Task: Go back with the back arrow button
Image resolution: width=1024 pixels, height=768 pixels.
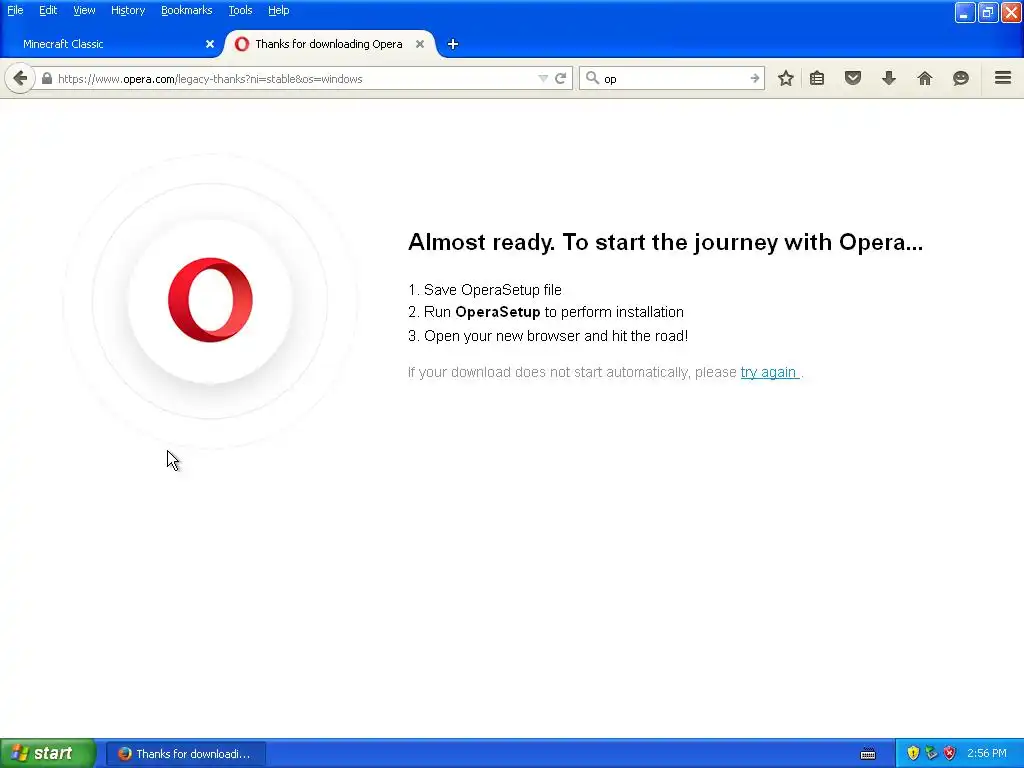Action: pyautogui.click(x=20, y=79)
